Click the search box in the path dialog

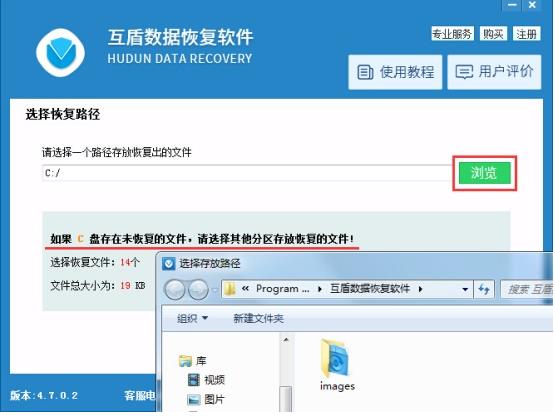point(528,290)
